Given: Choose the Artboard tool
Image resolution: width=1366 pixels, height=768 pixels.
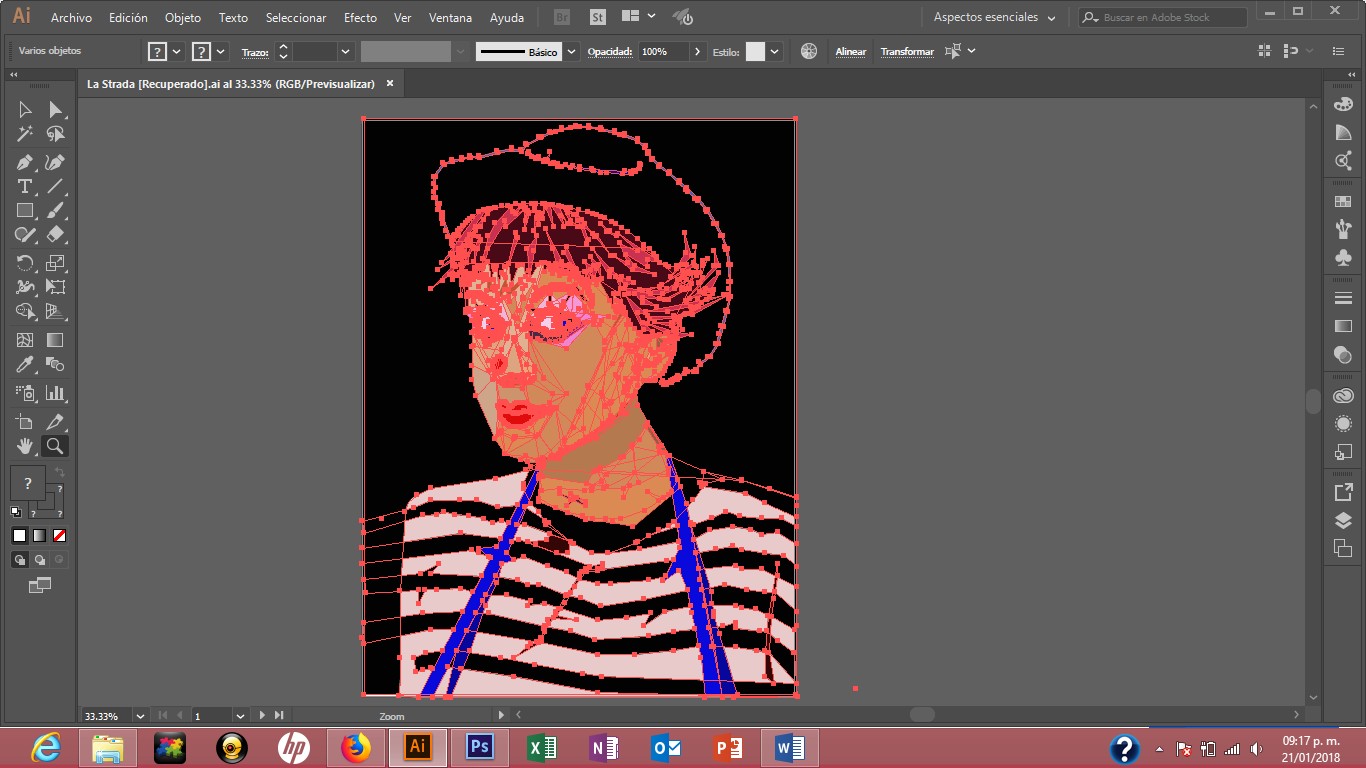Looking at the screenshot, I should pos(25,422).
